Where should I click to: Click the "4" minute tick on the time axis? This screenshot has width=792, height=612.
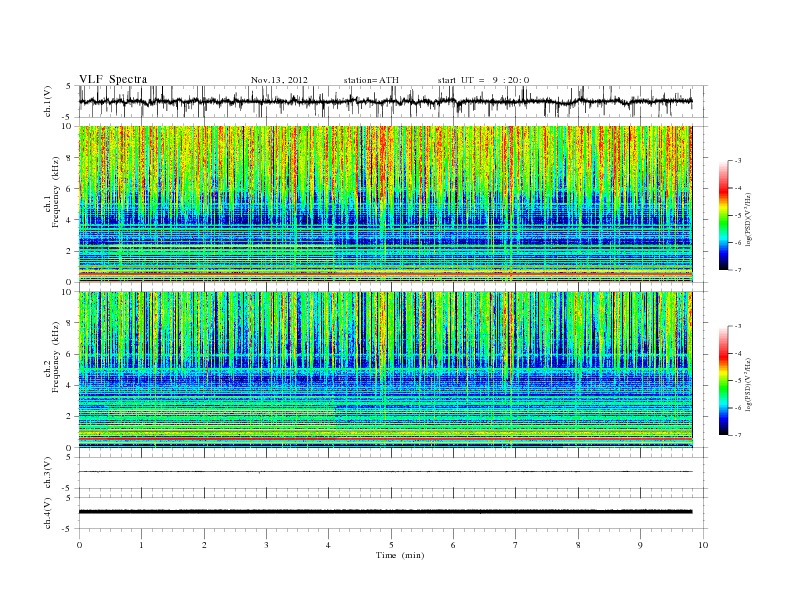[x=329, y=545]
